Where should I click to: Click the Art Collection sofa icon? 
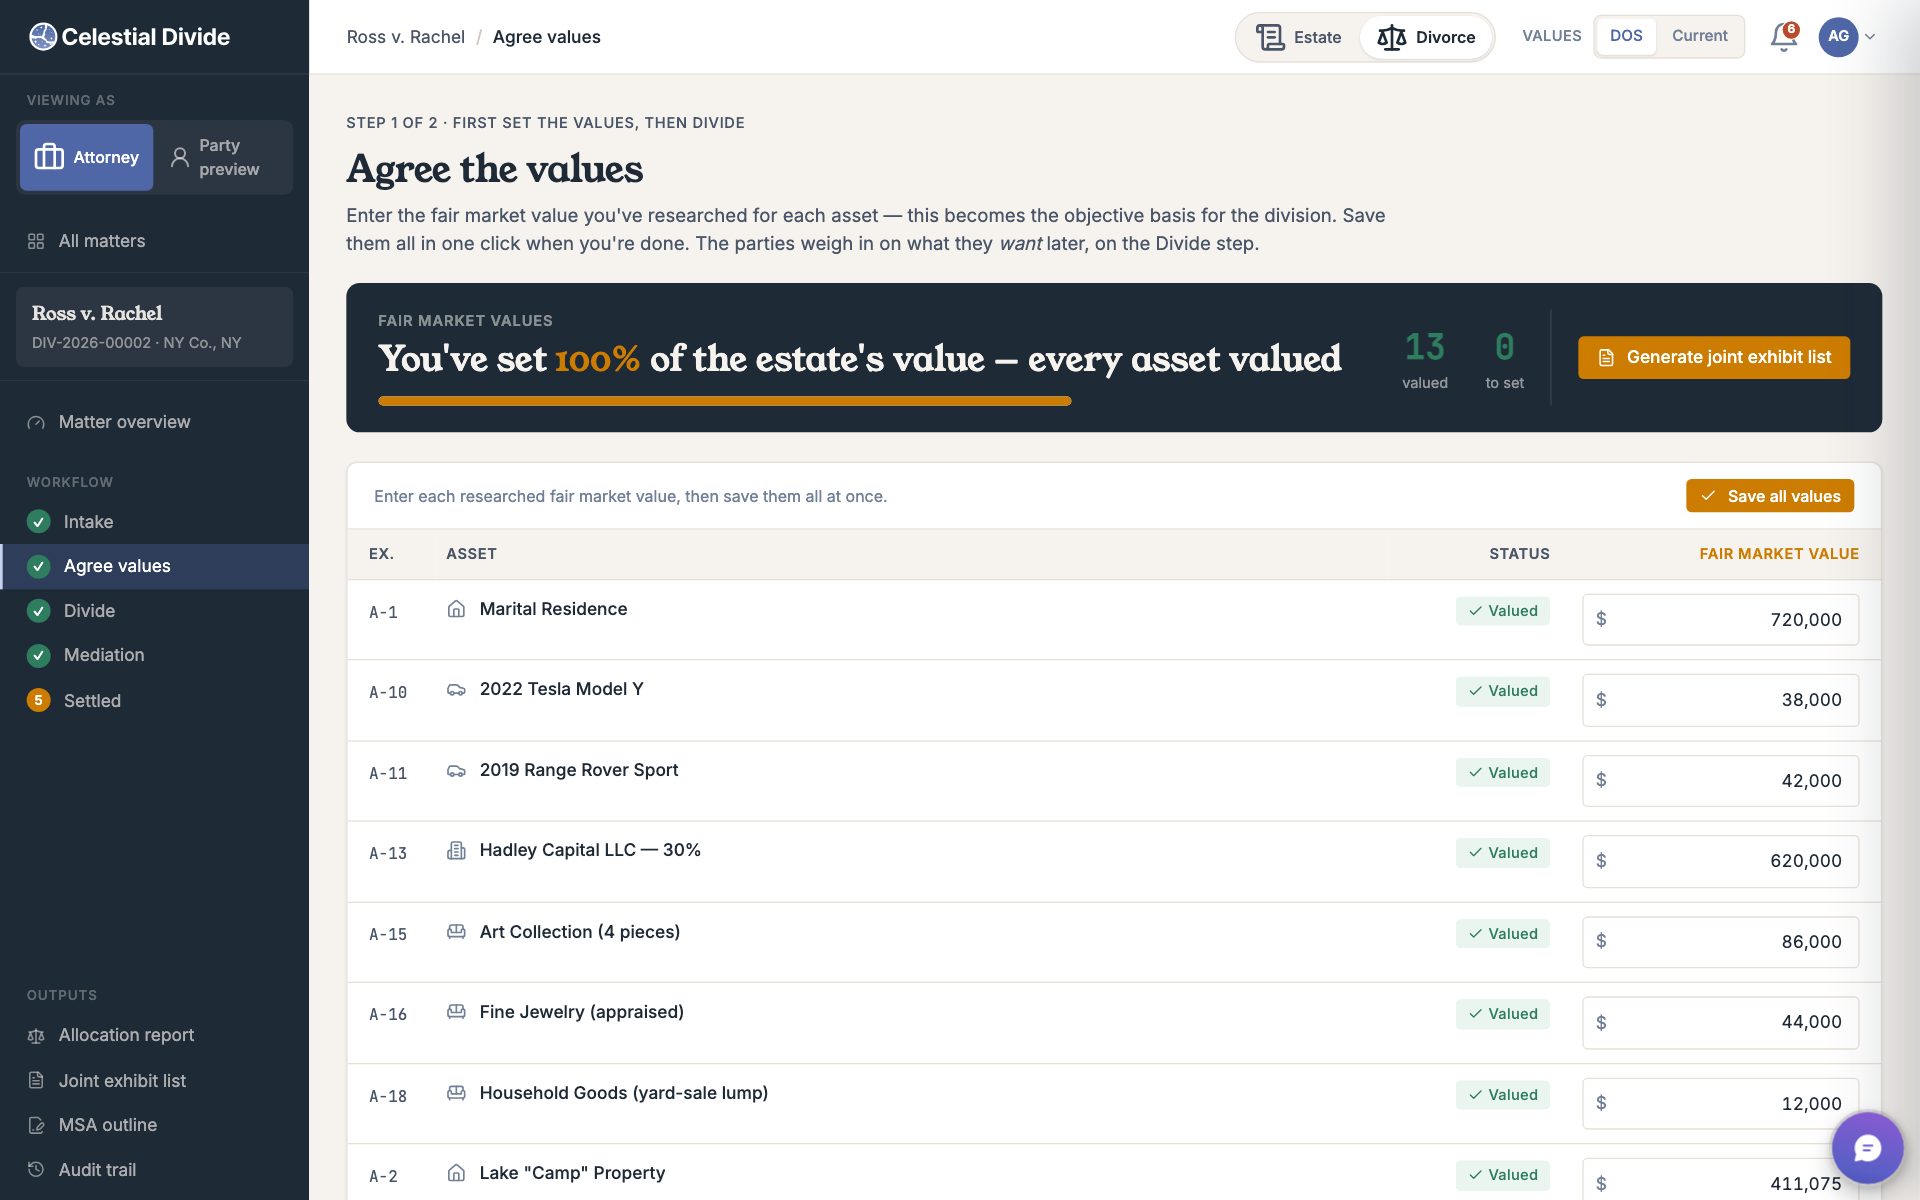[456, 932]
